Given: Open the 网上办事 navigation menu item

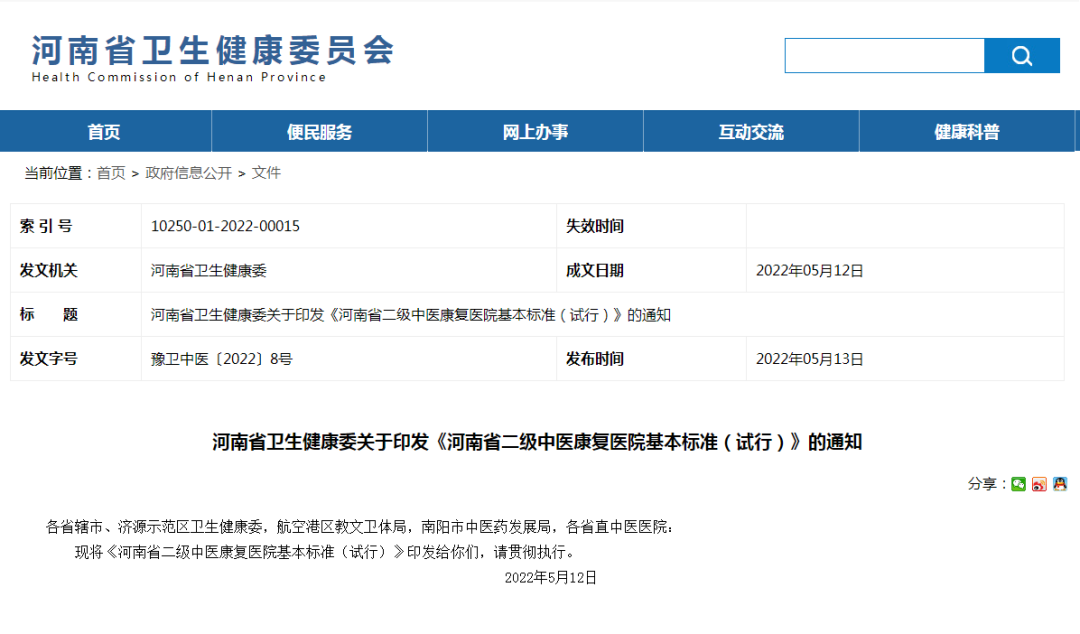Looking at the screenshot, I should pos(535,131).
